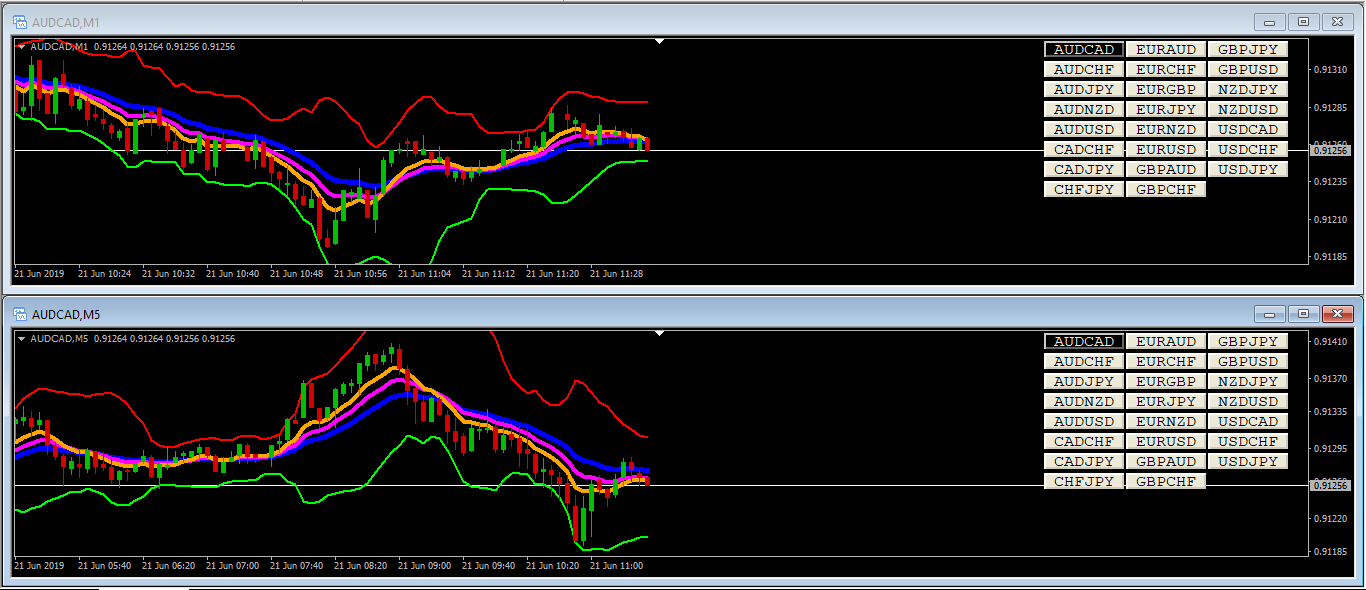Click the '21 Jun 11:28' time label in M1 chart
The width and height of the screenshot is (1366, 590).
(x=616, y=272)
